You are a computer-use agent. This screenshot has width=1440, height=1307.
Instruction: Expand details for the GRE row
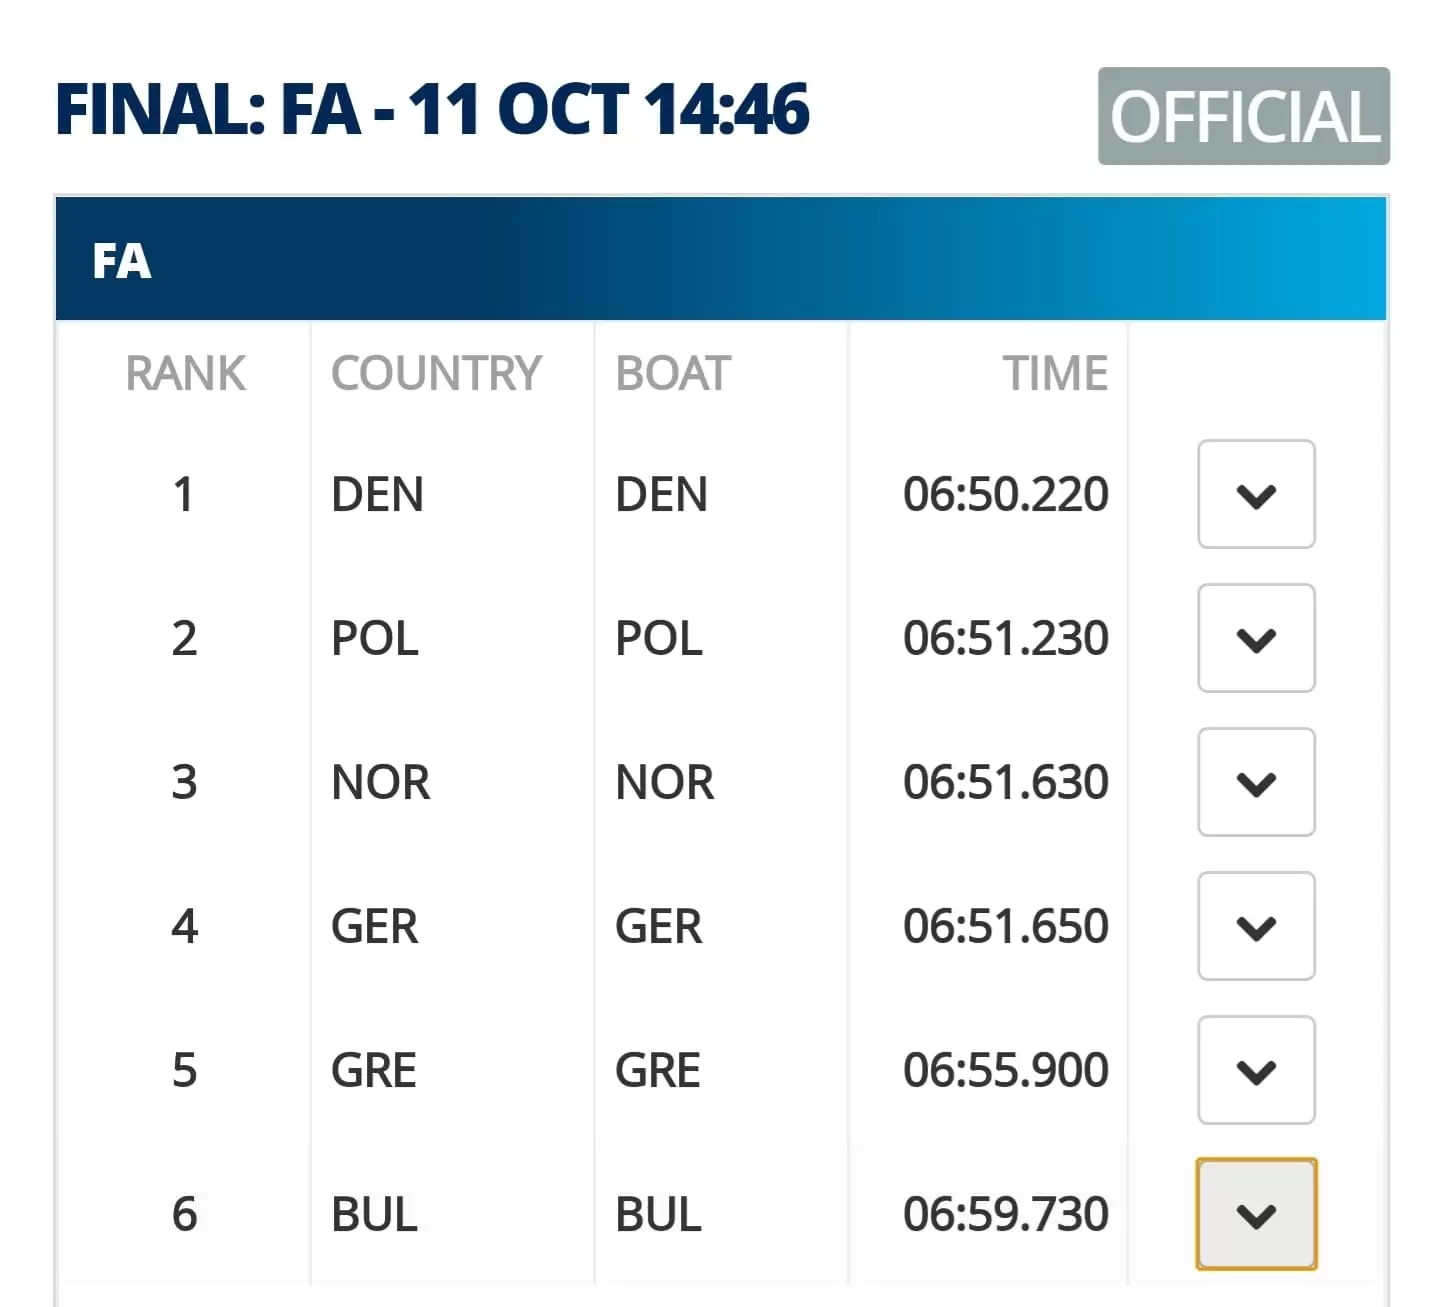point(1256,1070)
